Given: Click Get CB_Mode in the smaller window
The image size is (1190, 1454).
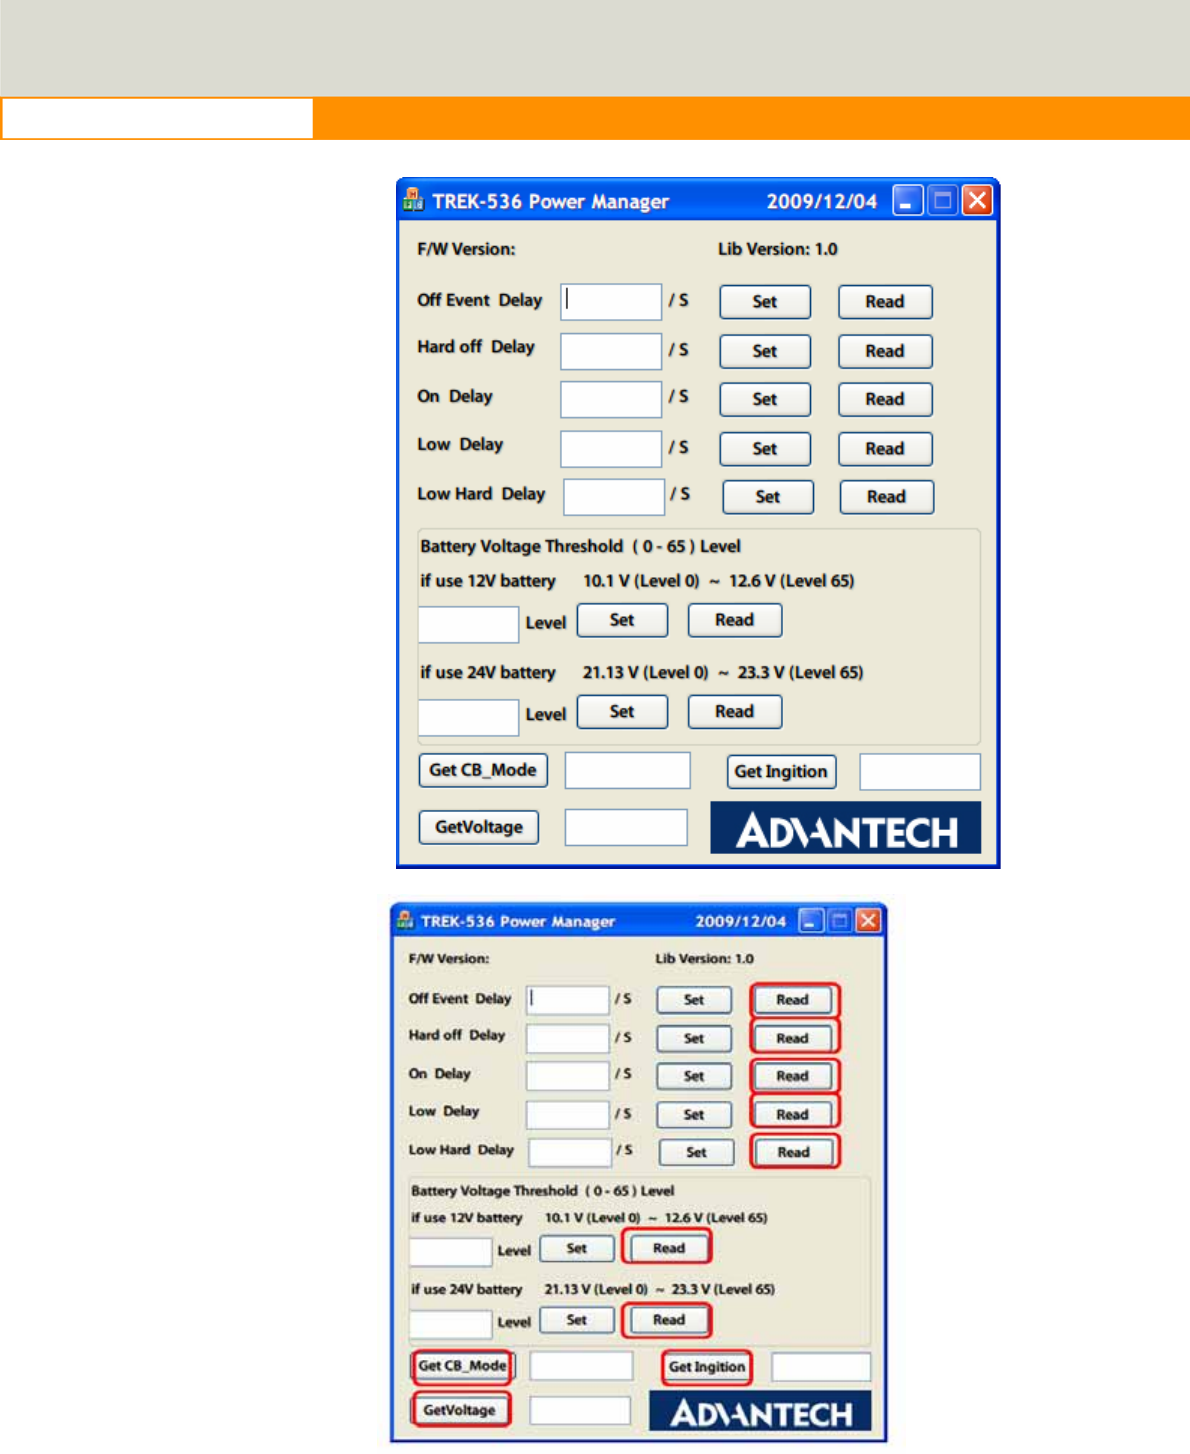Looking at the screenshot, I should 462,1366.
